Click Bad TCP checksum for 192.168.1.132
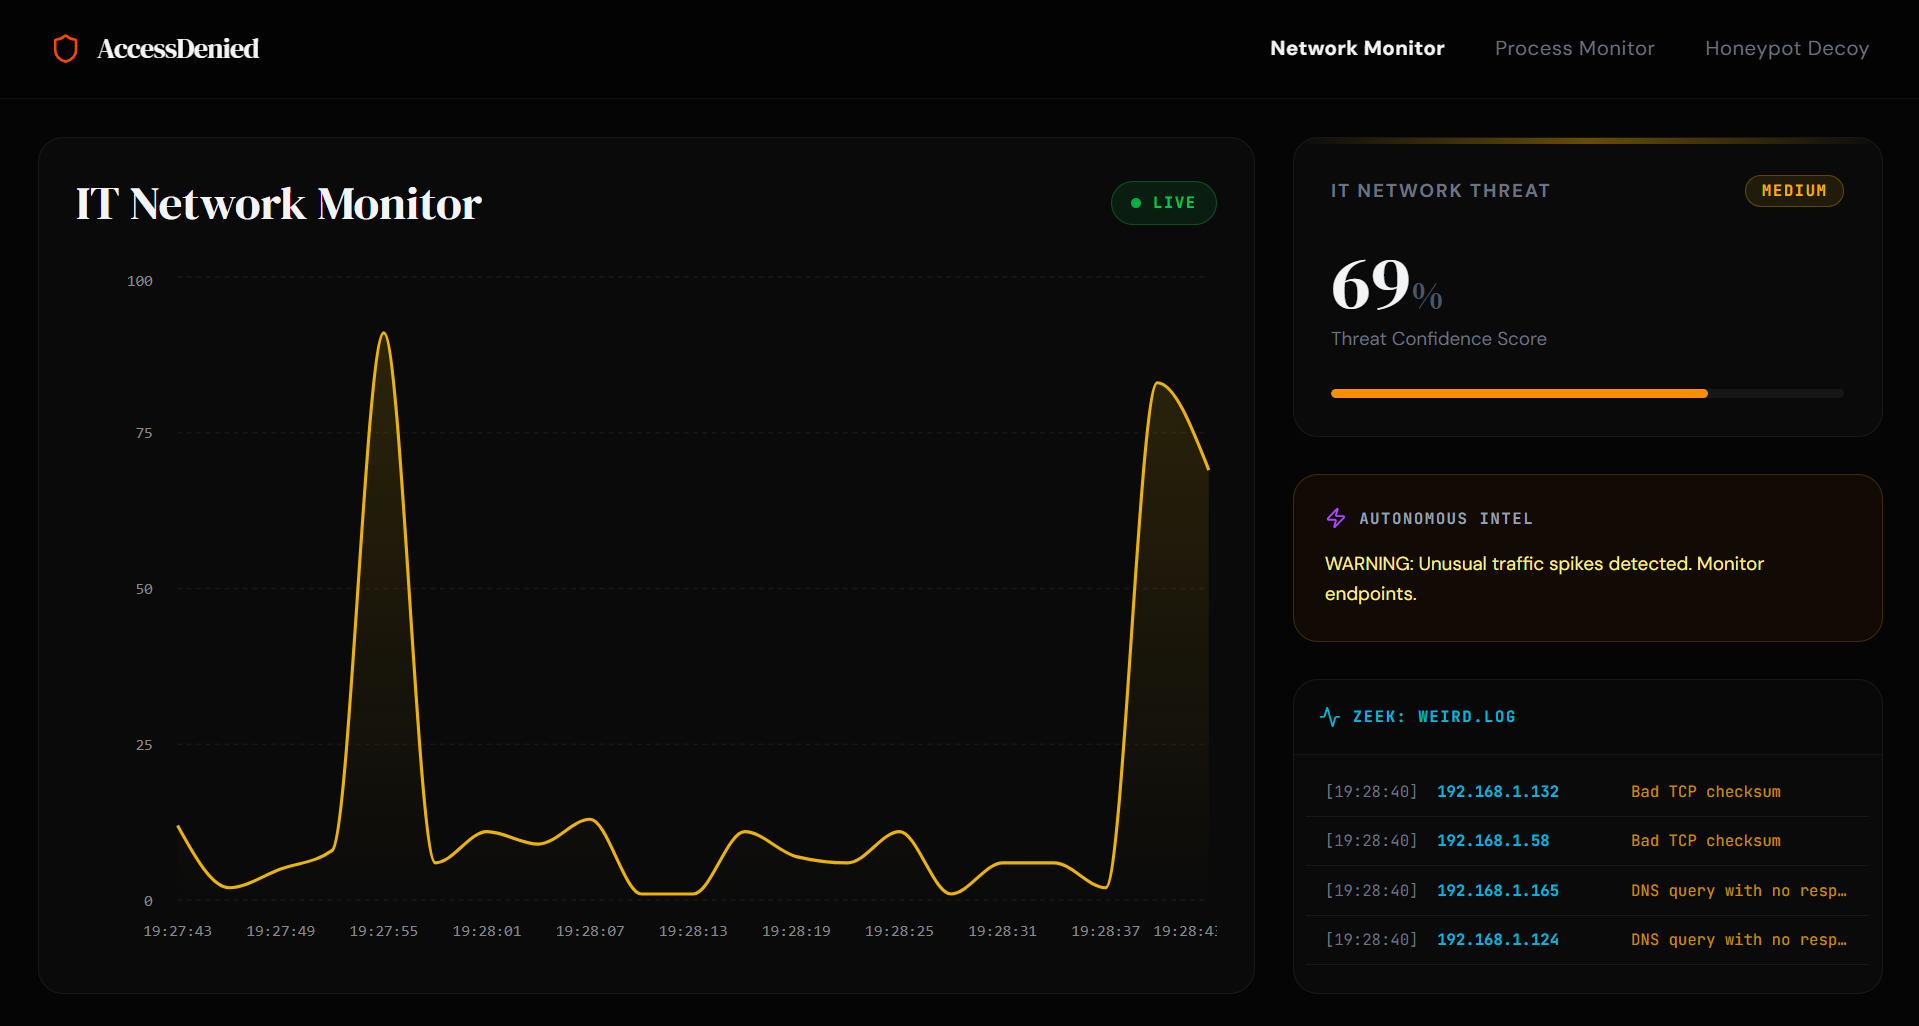 coord(1706,791)
